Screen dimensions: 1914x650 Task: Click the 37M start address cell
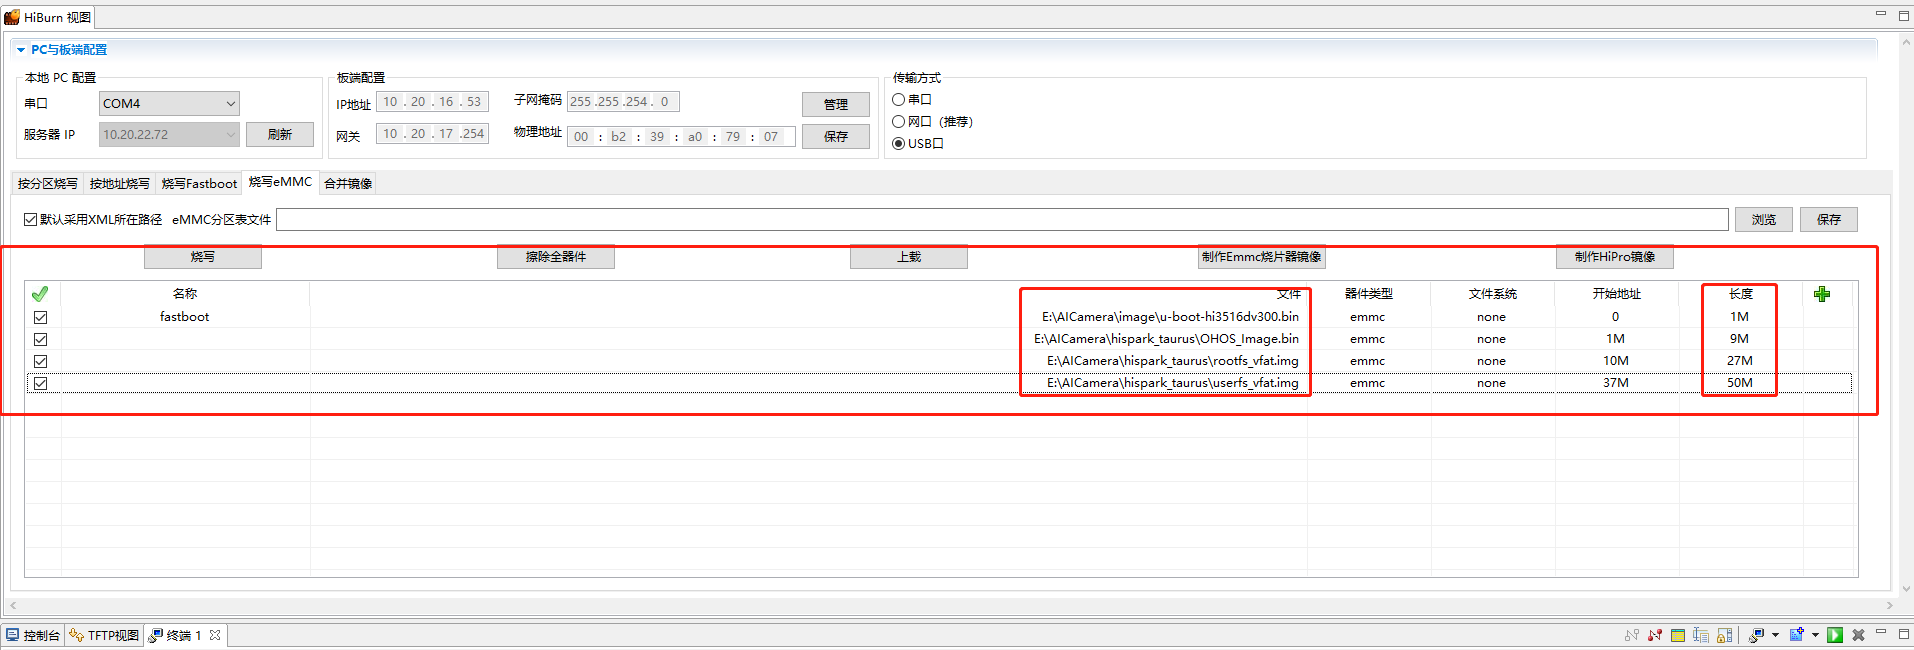(1616, 383)
